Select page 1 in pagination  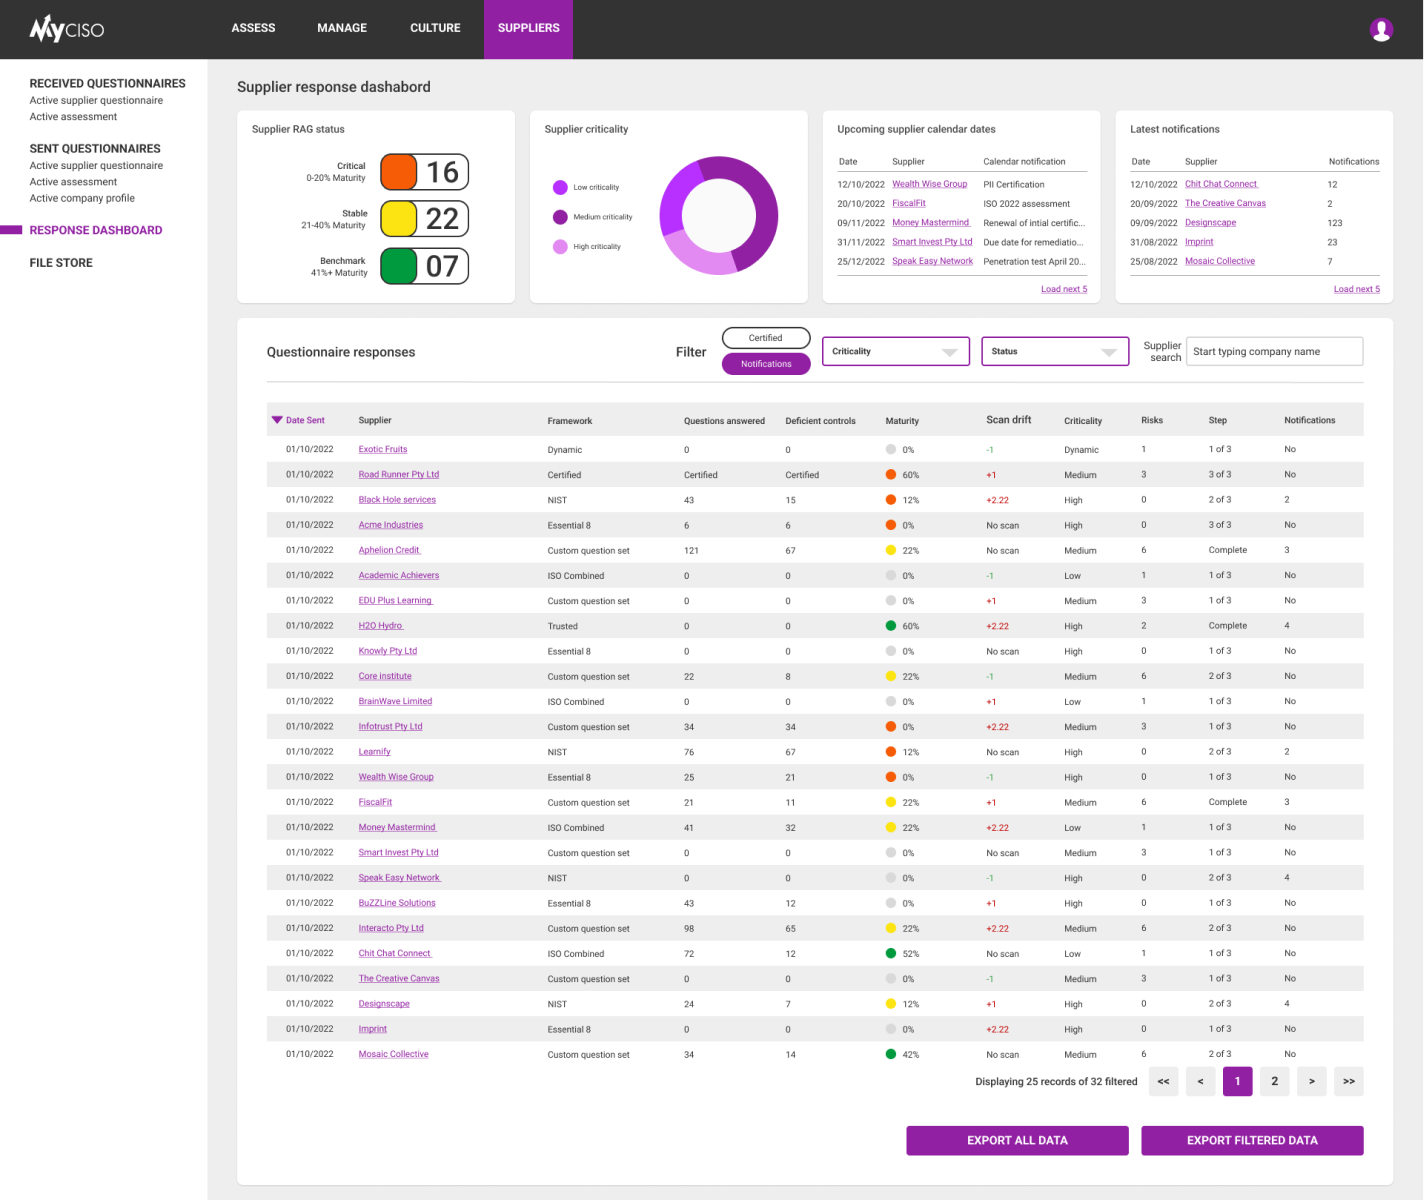pos(1237,1081)
